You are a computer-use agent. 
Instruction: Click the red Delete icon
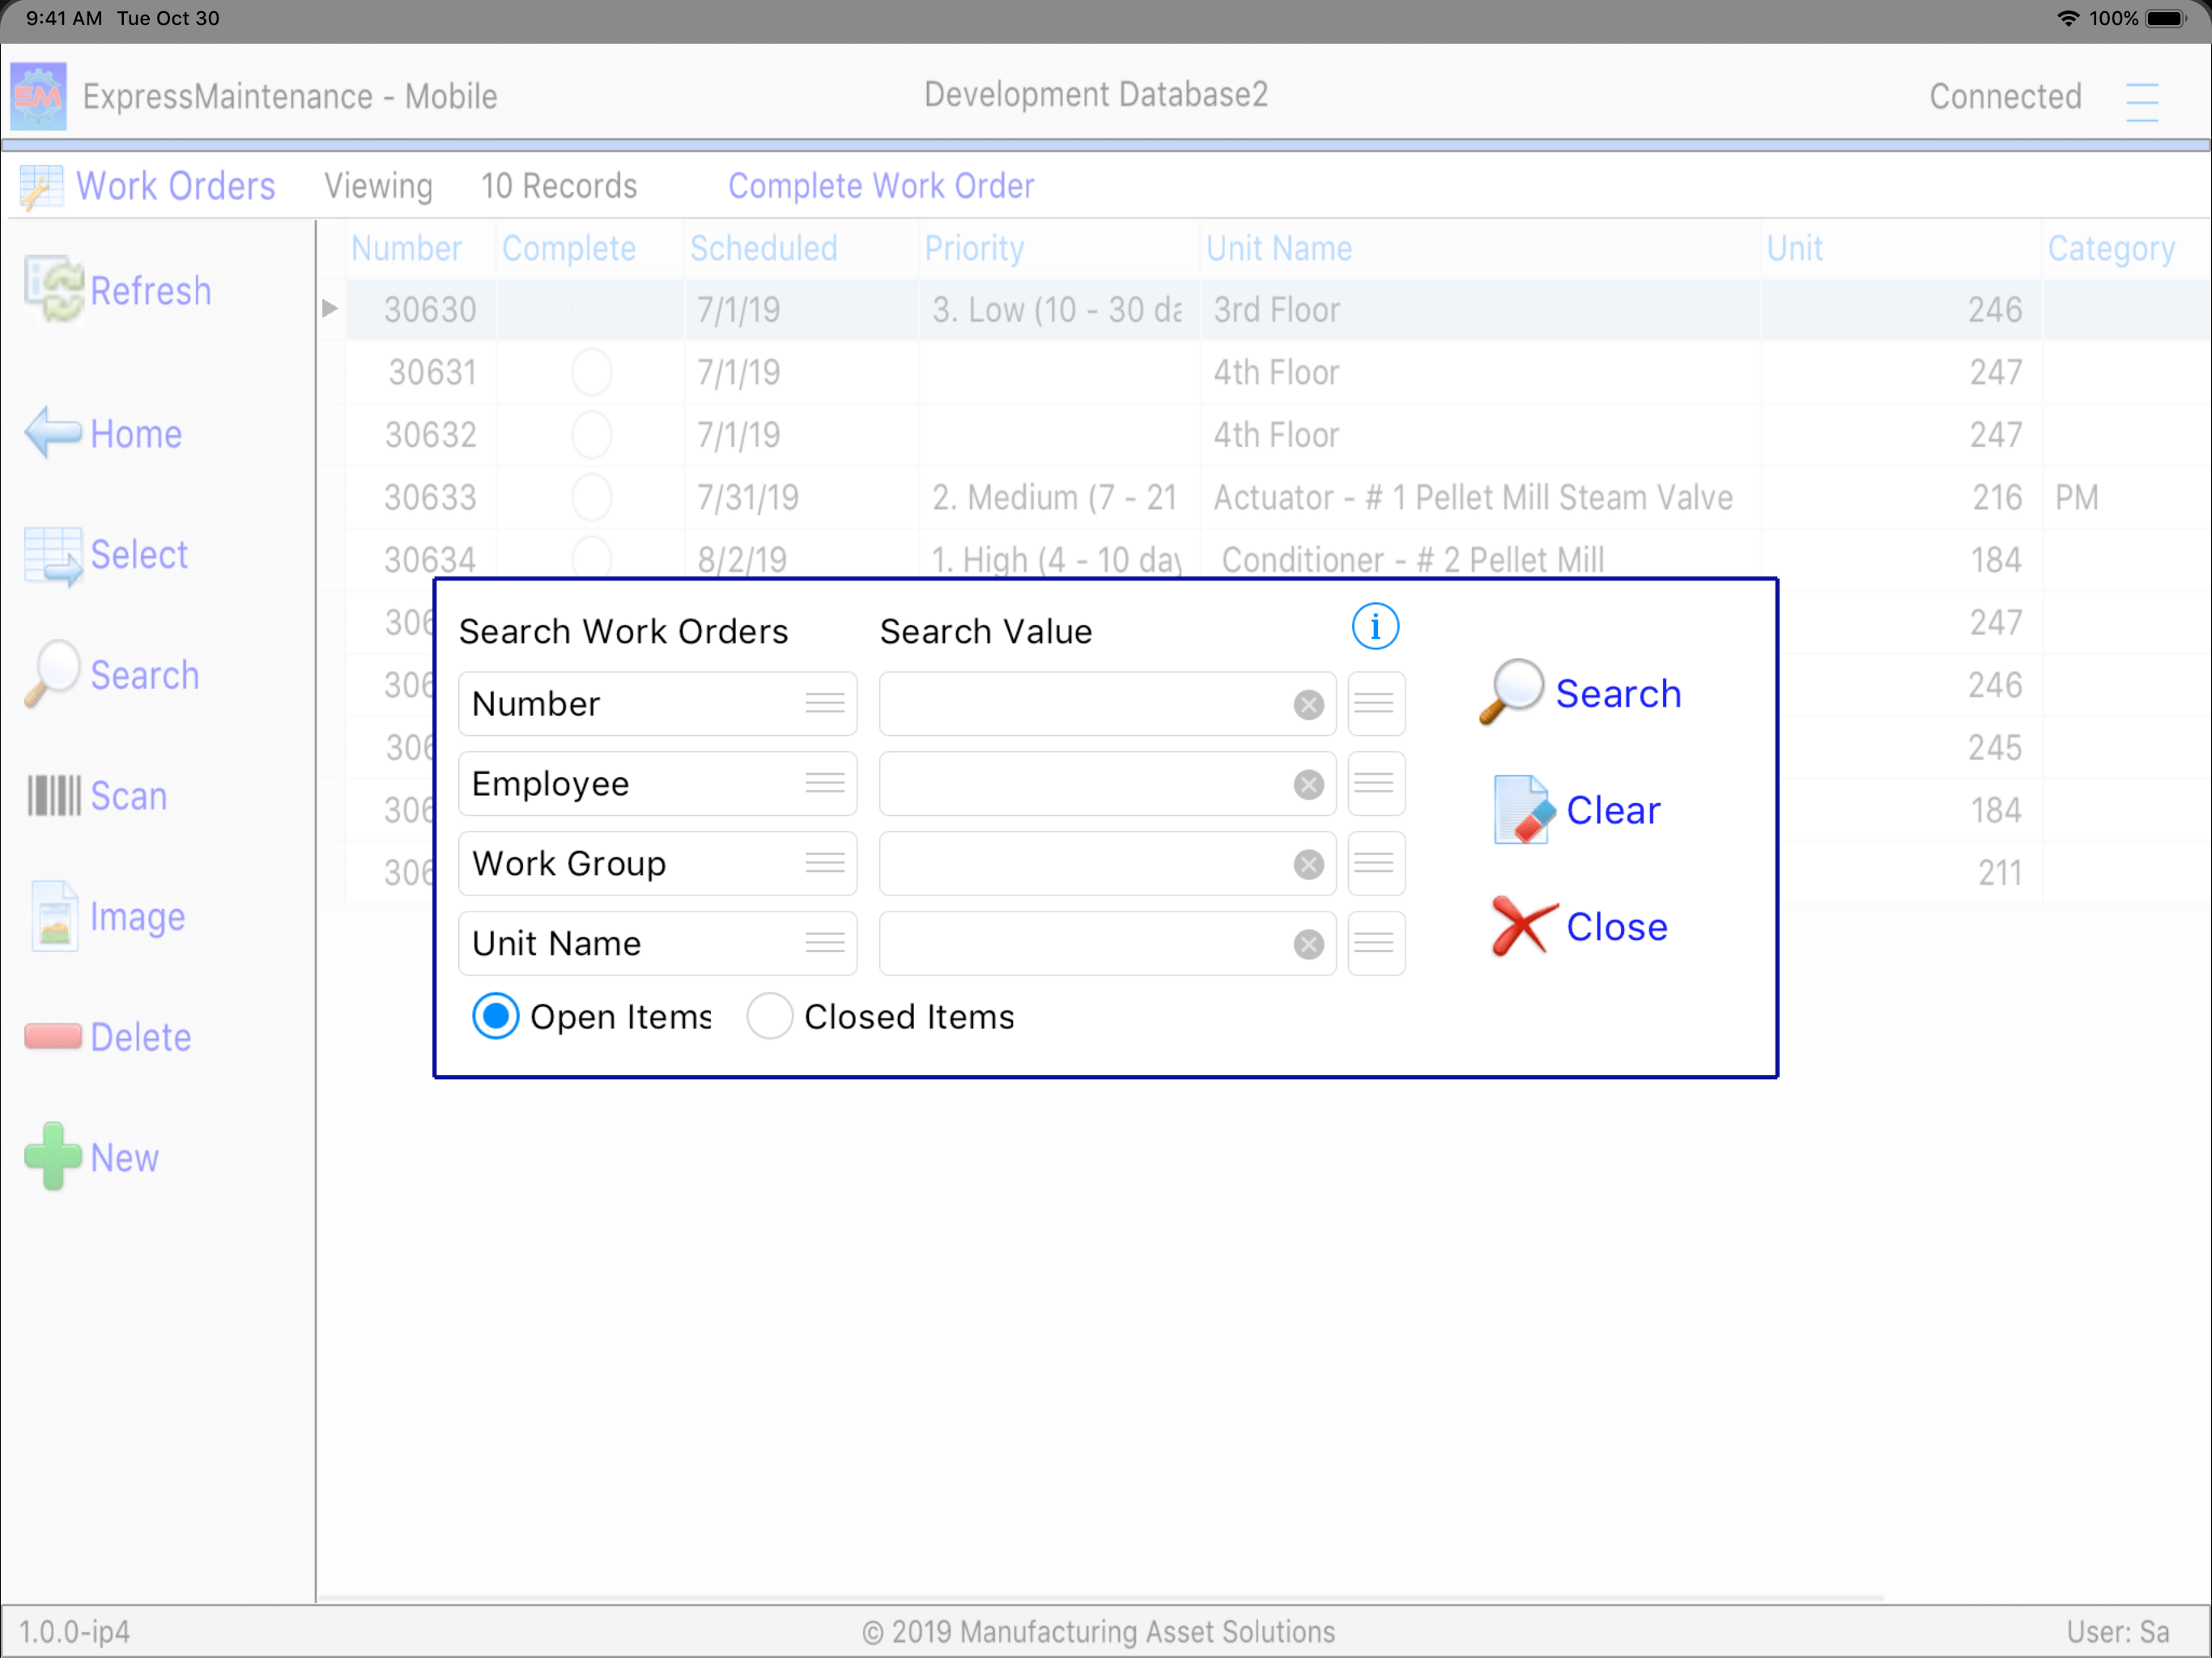tap(53, 1037)
